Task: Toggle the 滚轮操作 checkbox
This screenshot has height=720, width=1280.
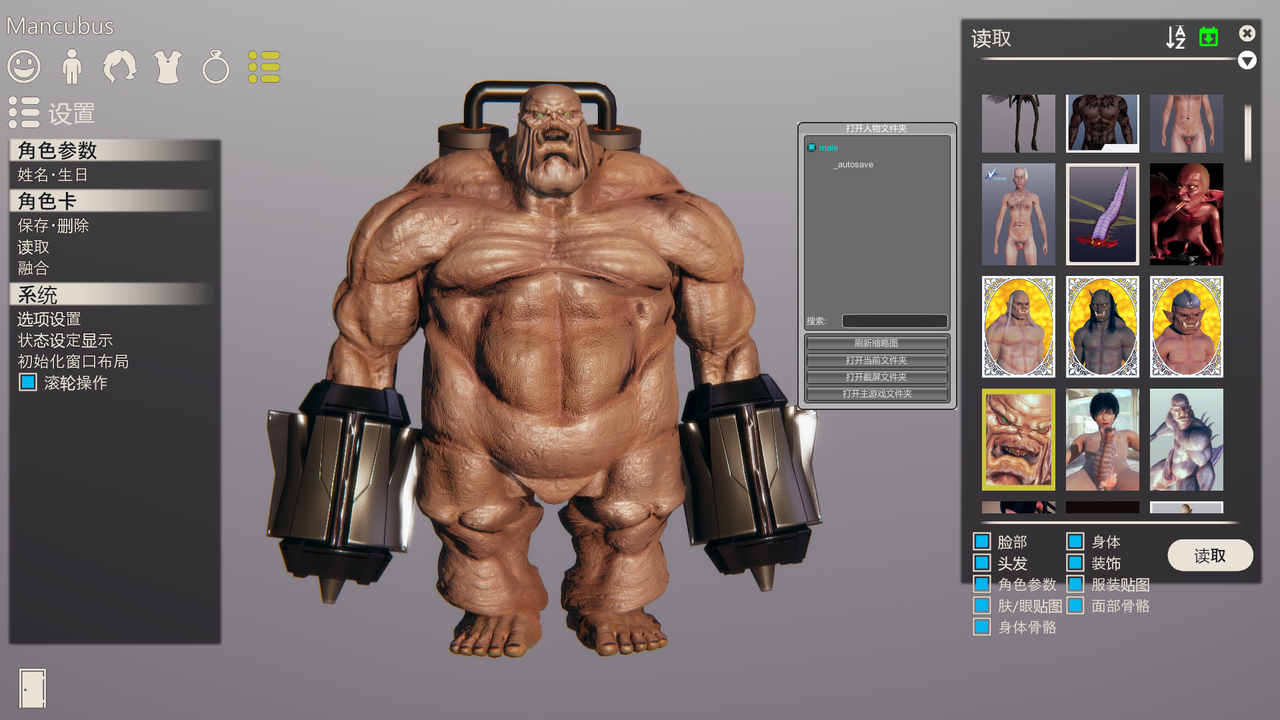Action: [28, 382]
